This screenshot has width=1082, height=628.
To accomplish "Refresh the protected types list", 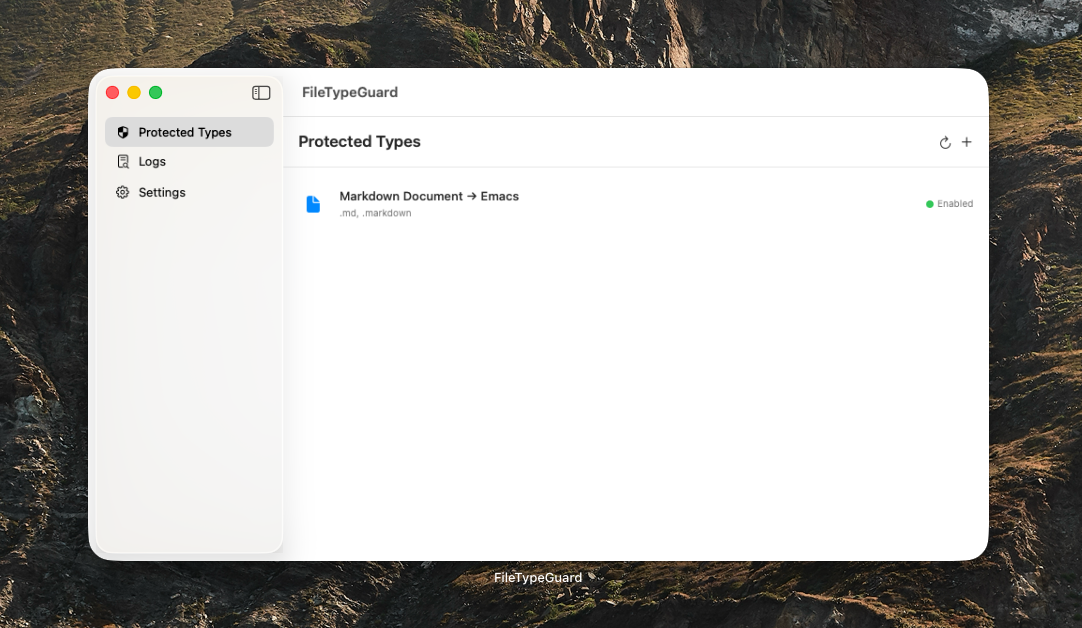I will click(945, 143).
